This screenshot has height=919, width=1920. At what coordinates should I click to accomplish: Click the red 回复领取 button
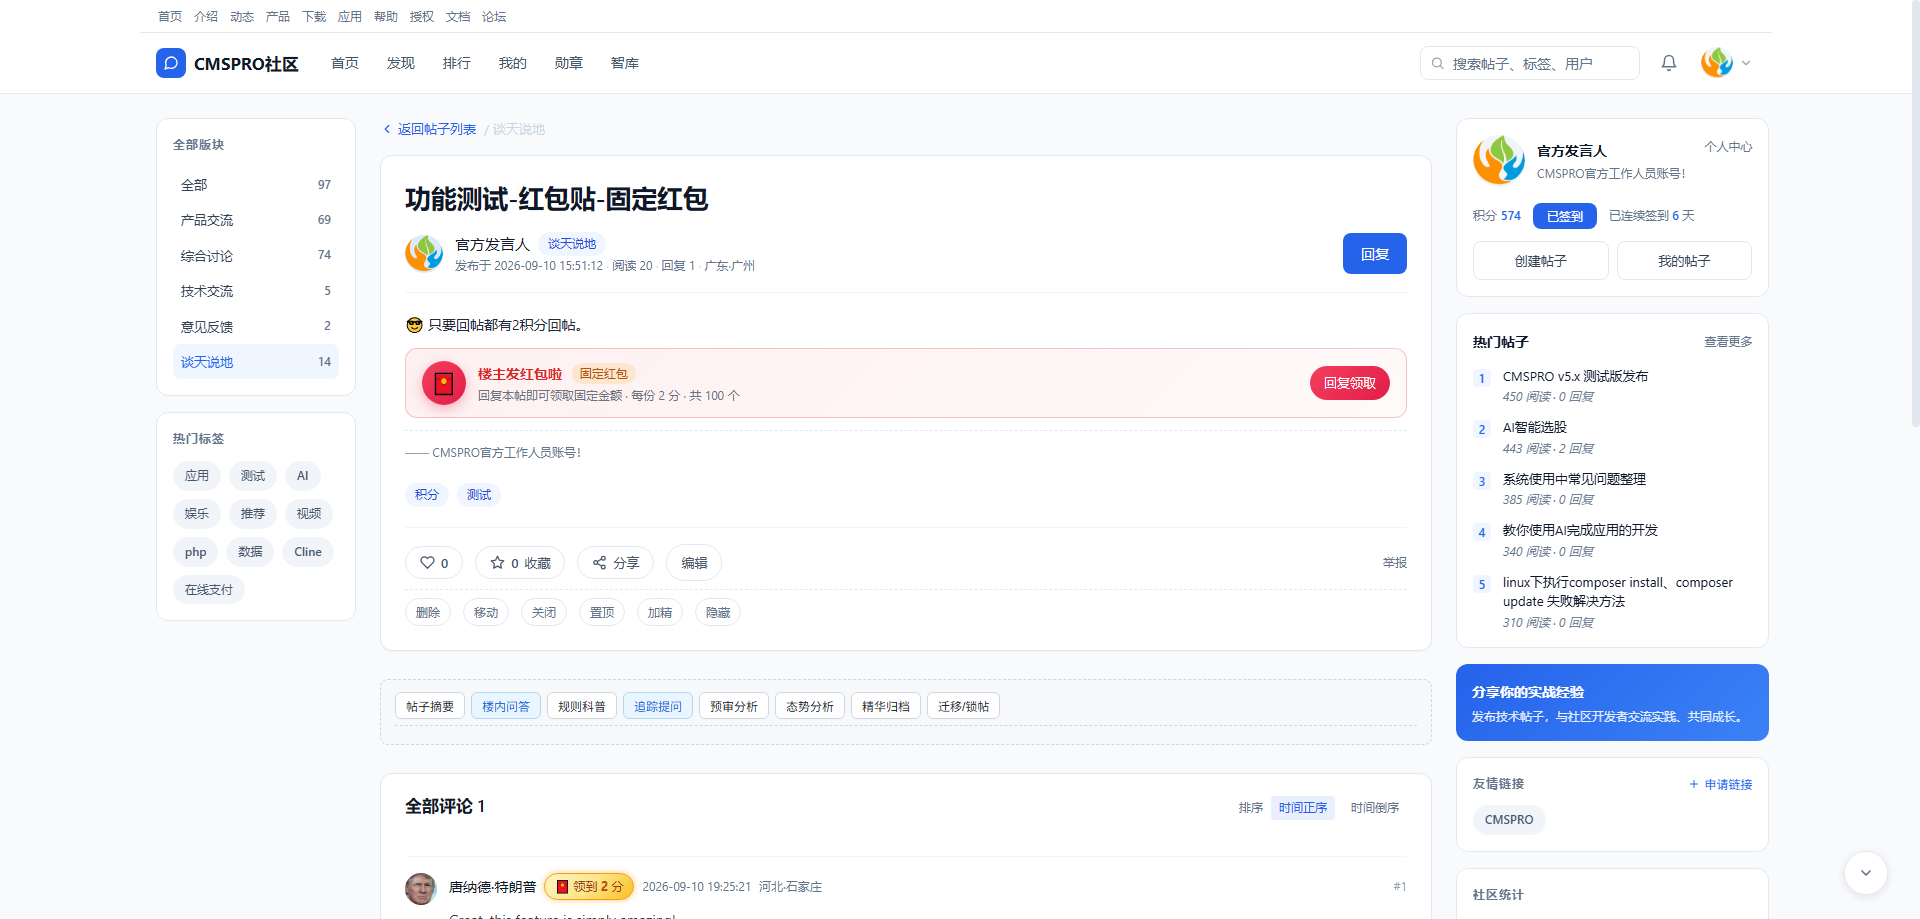click(x=1350, y=383)
